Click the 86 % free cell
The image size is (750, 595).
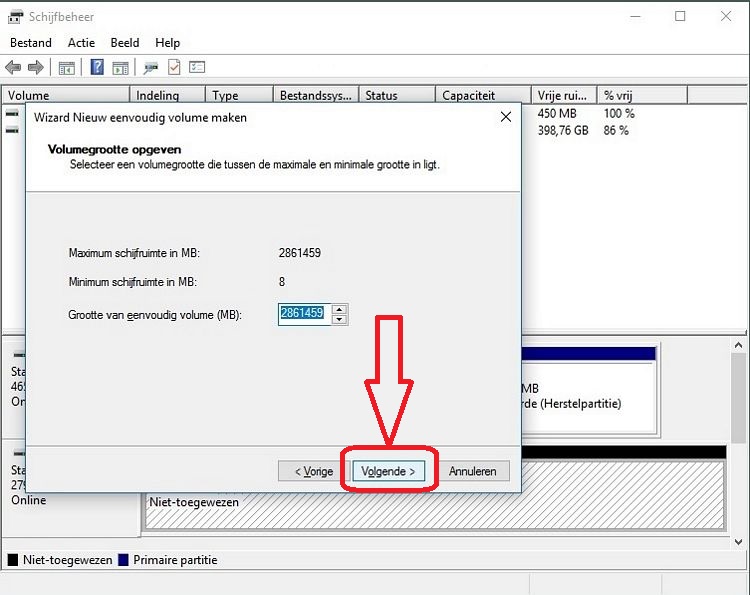pos(616,130)
